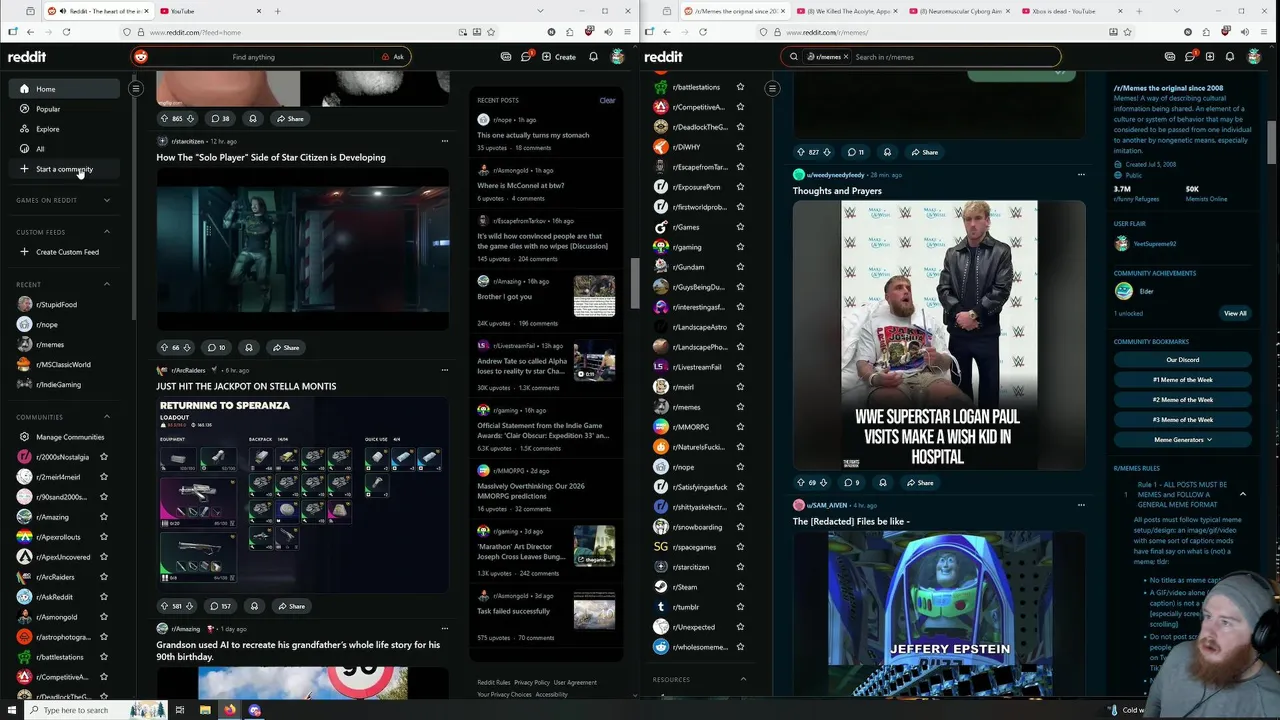Click Create button in left window header
Screen dimensions: 1280x720
click(x=559, y=57)
